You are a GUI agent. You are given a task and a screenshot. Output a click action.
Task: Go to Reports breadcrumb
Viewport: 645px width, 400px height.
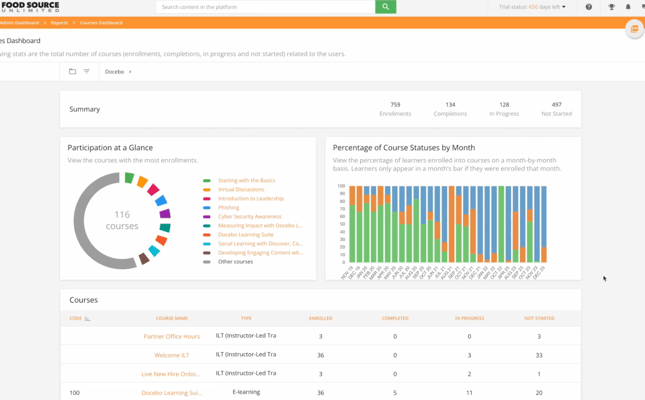59,23
